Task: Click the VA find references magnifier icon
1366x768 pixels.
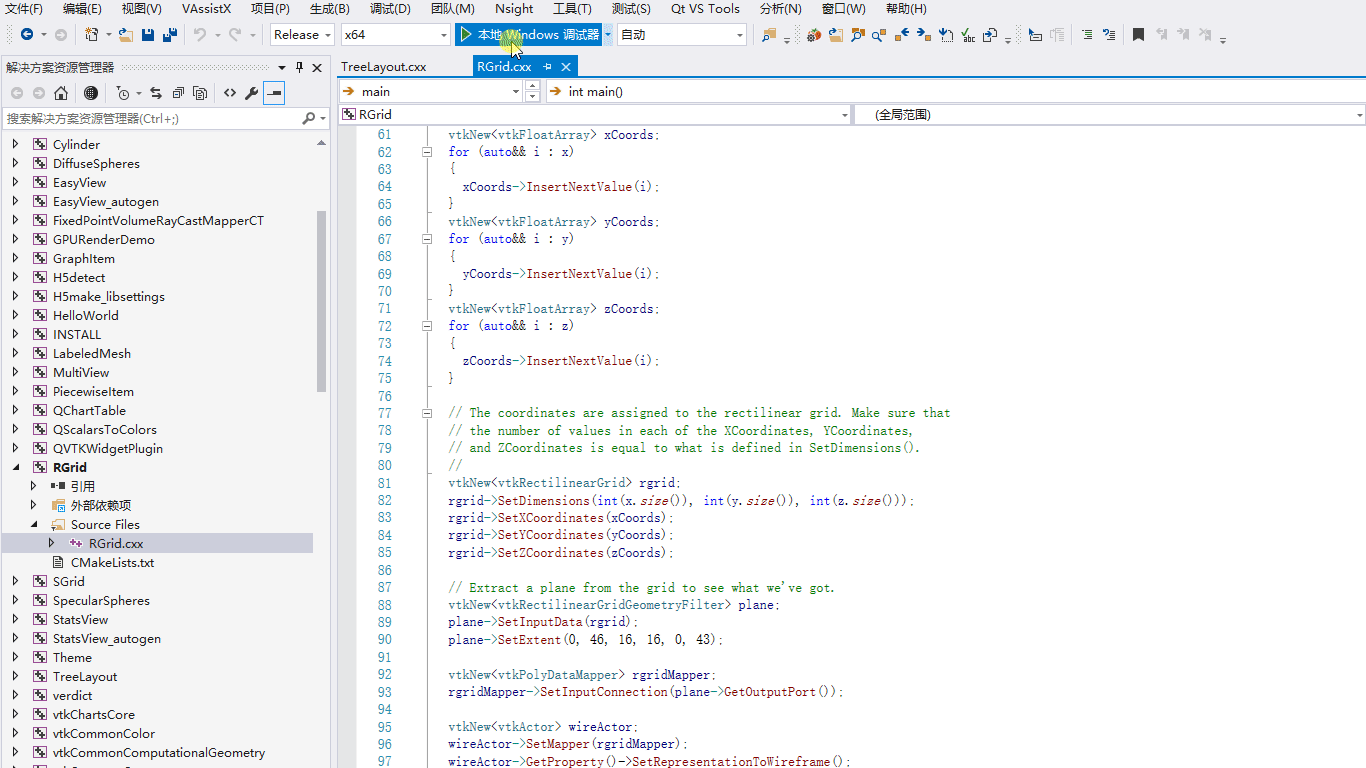Action: 879,35
